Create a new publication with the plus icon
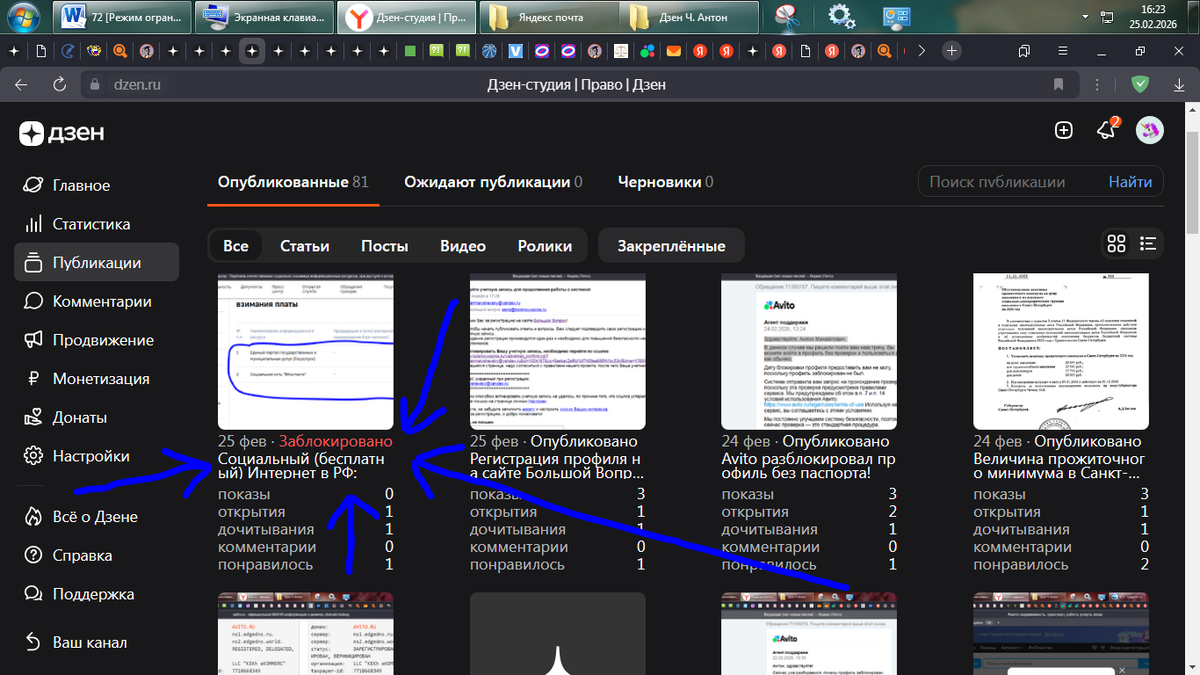Screen dimensions: 1200x675 click(x=1064, y=130)
